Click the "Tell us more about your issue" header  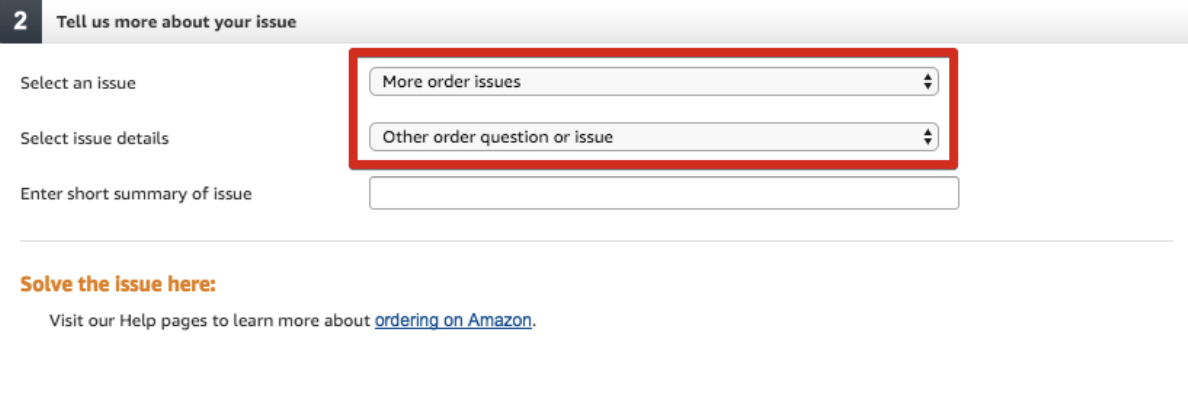click(176, 21)
